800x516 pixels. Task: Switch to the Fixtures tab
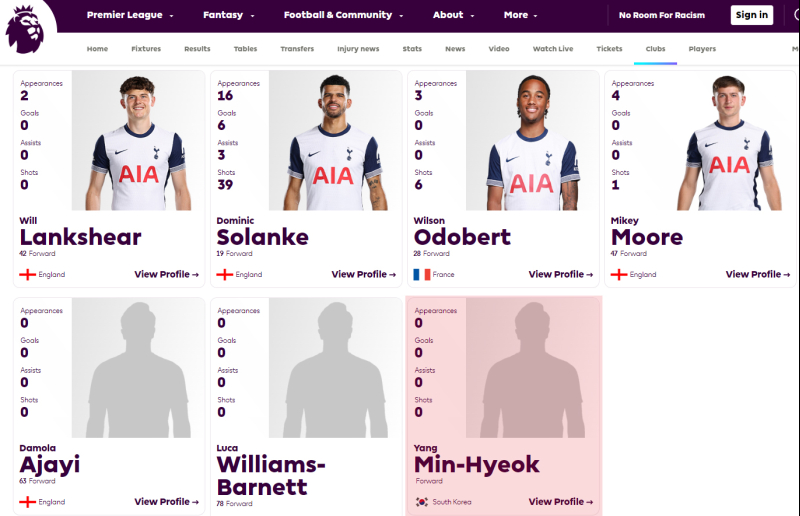pyautogui.click(x=146, y=49)
